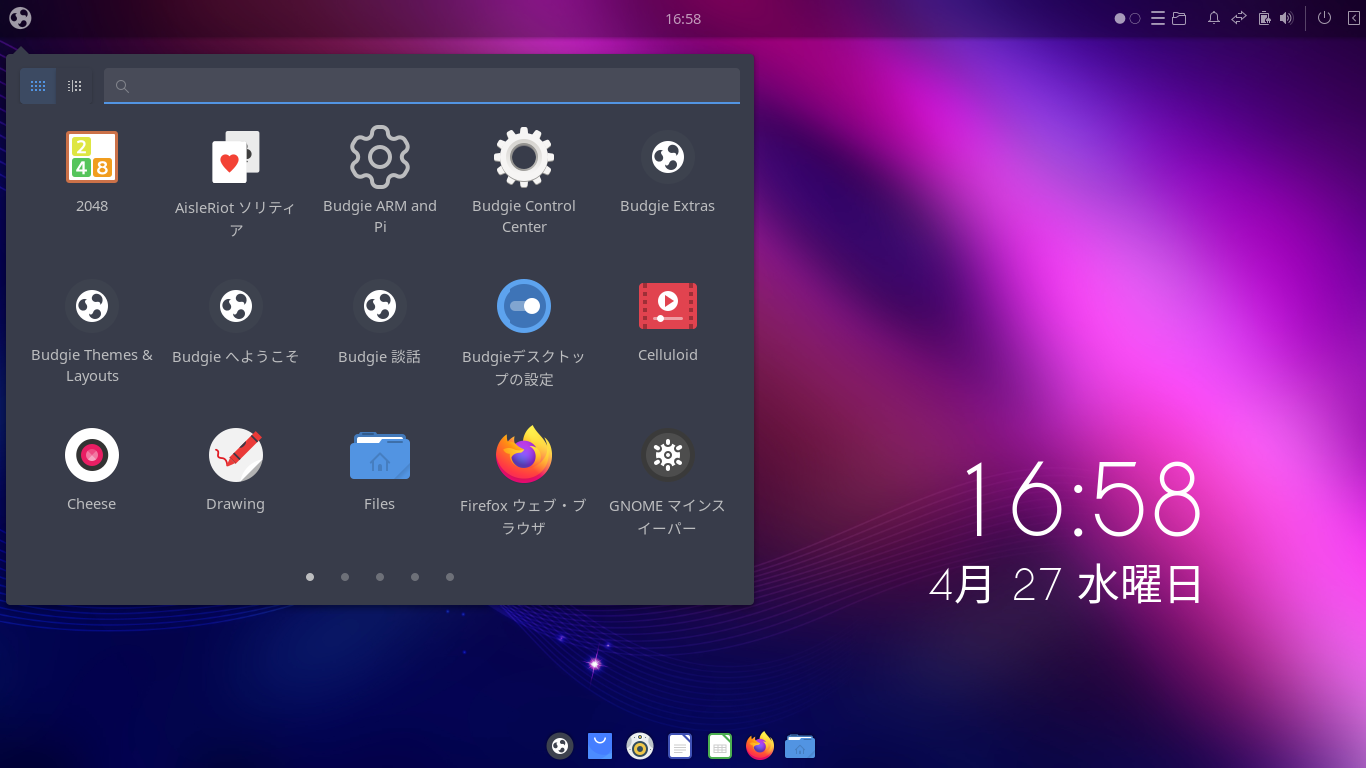
Task: Open the Places folder applet in panel
Action: 1179,18
